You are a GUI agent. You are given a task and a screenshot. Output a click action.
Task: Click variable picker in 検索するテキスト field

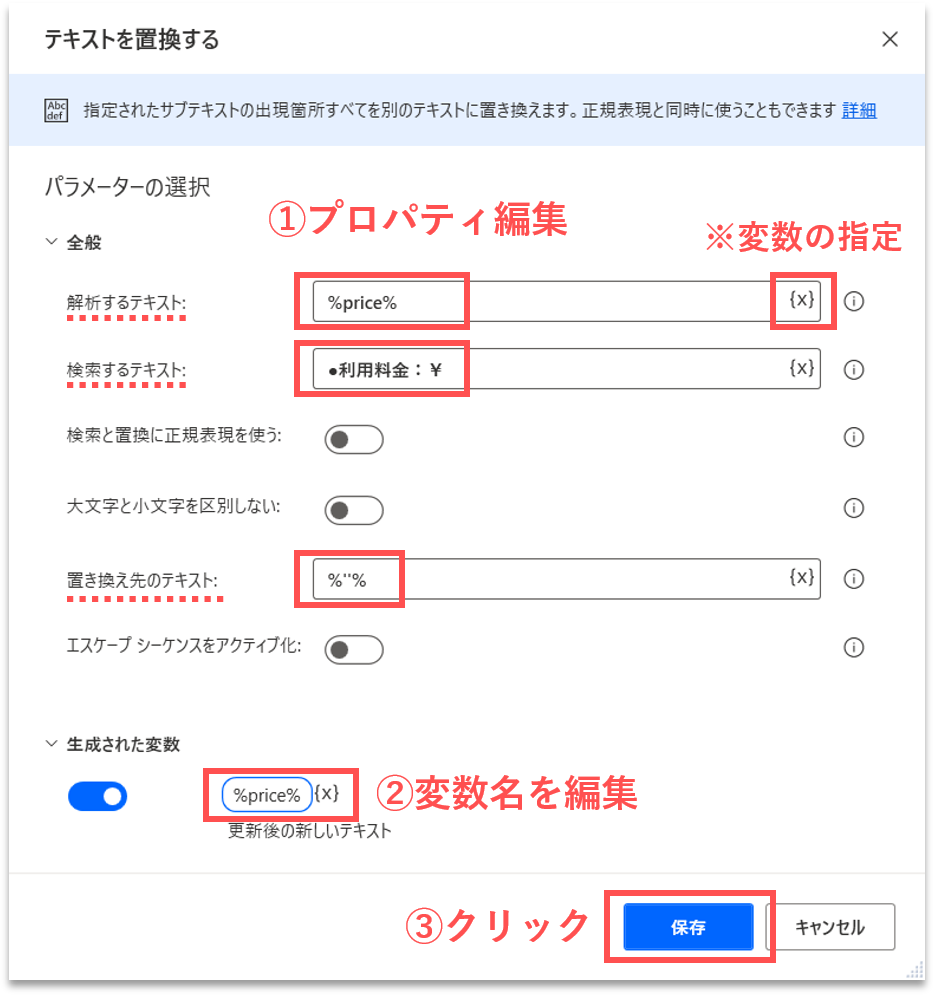(x=801, y=368)
